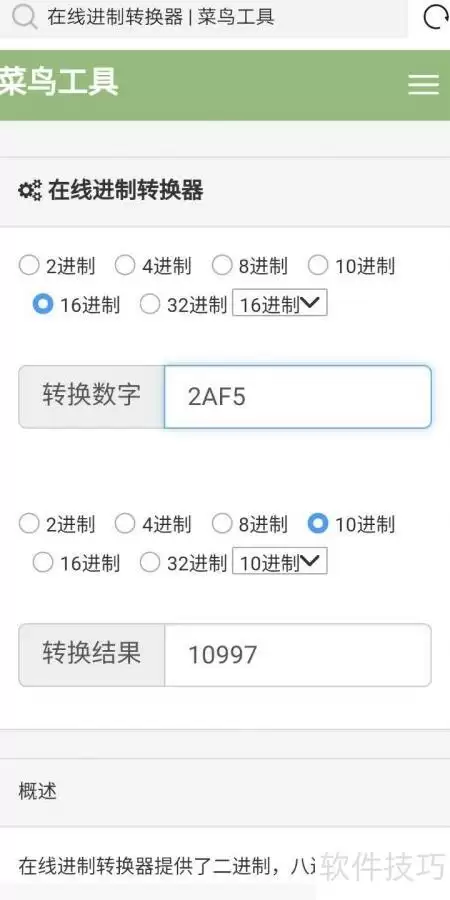Pick target 8进制 radio button
The image size is (450, 900).
(222, 523)
